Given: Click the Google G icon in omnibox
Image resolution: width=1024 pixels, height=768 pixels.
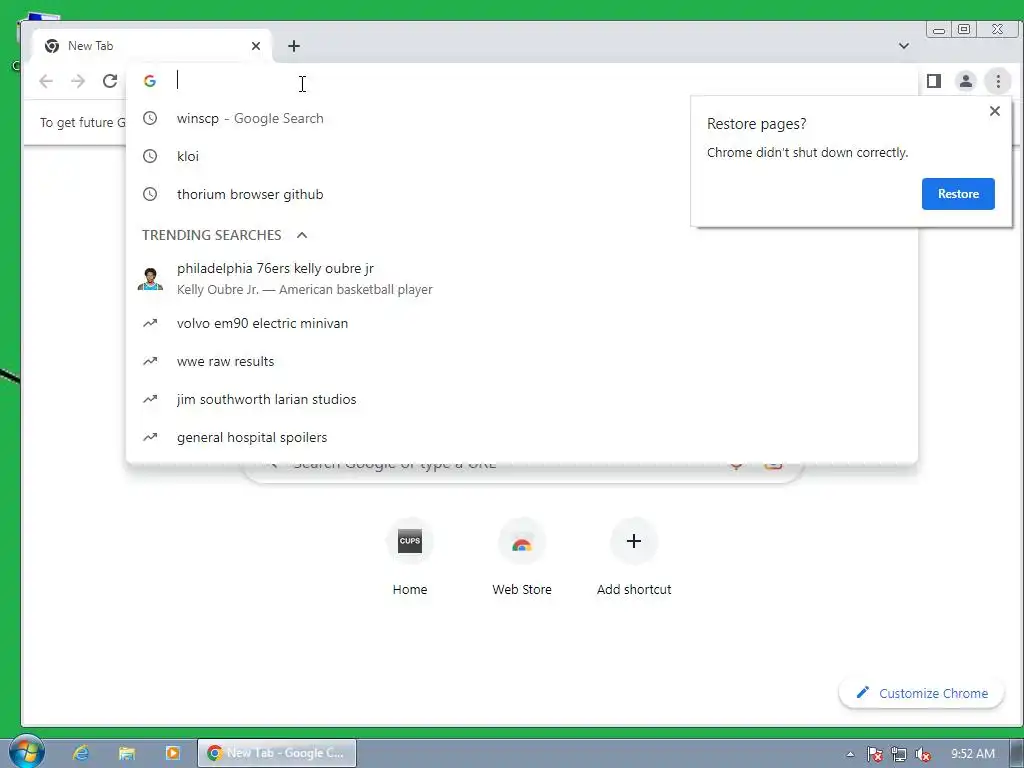Looking at the screenshot, I should [x=150, y=81].
